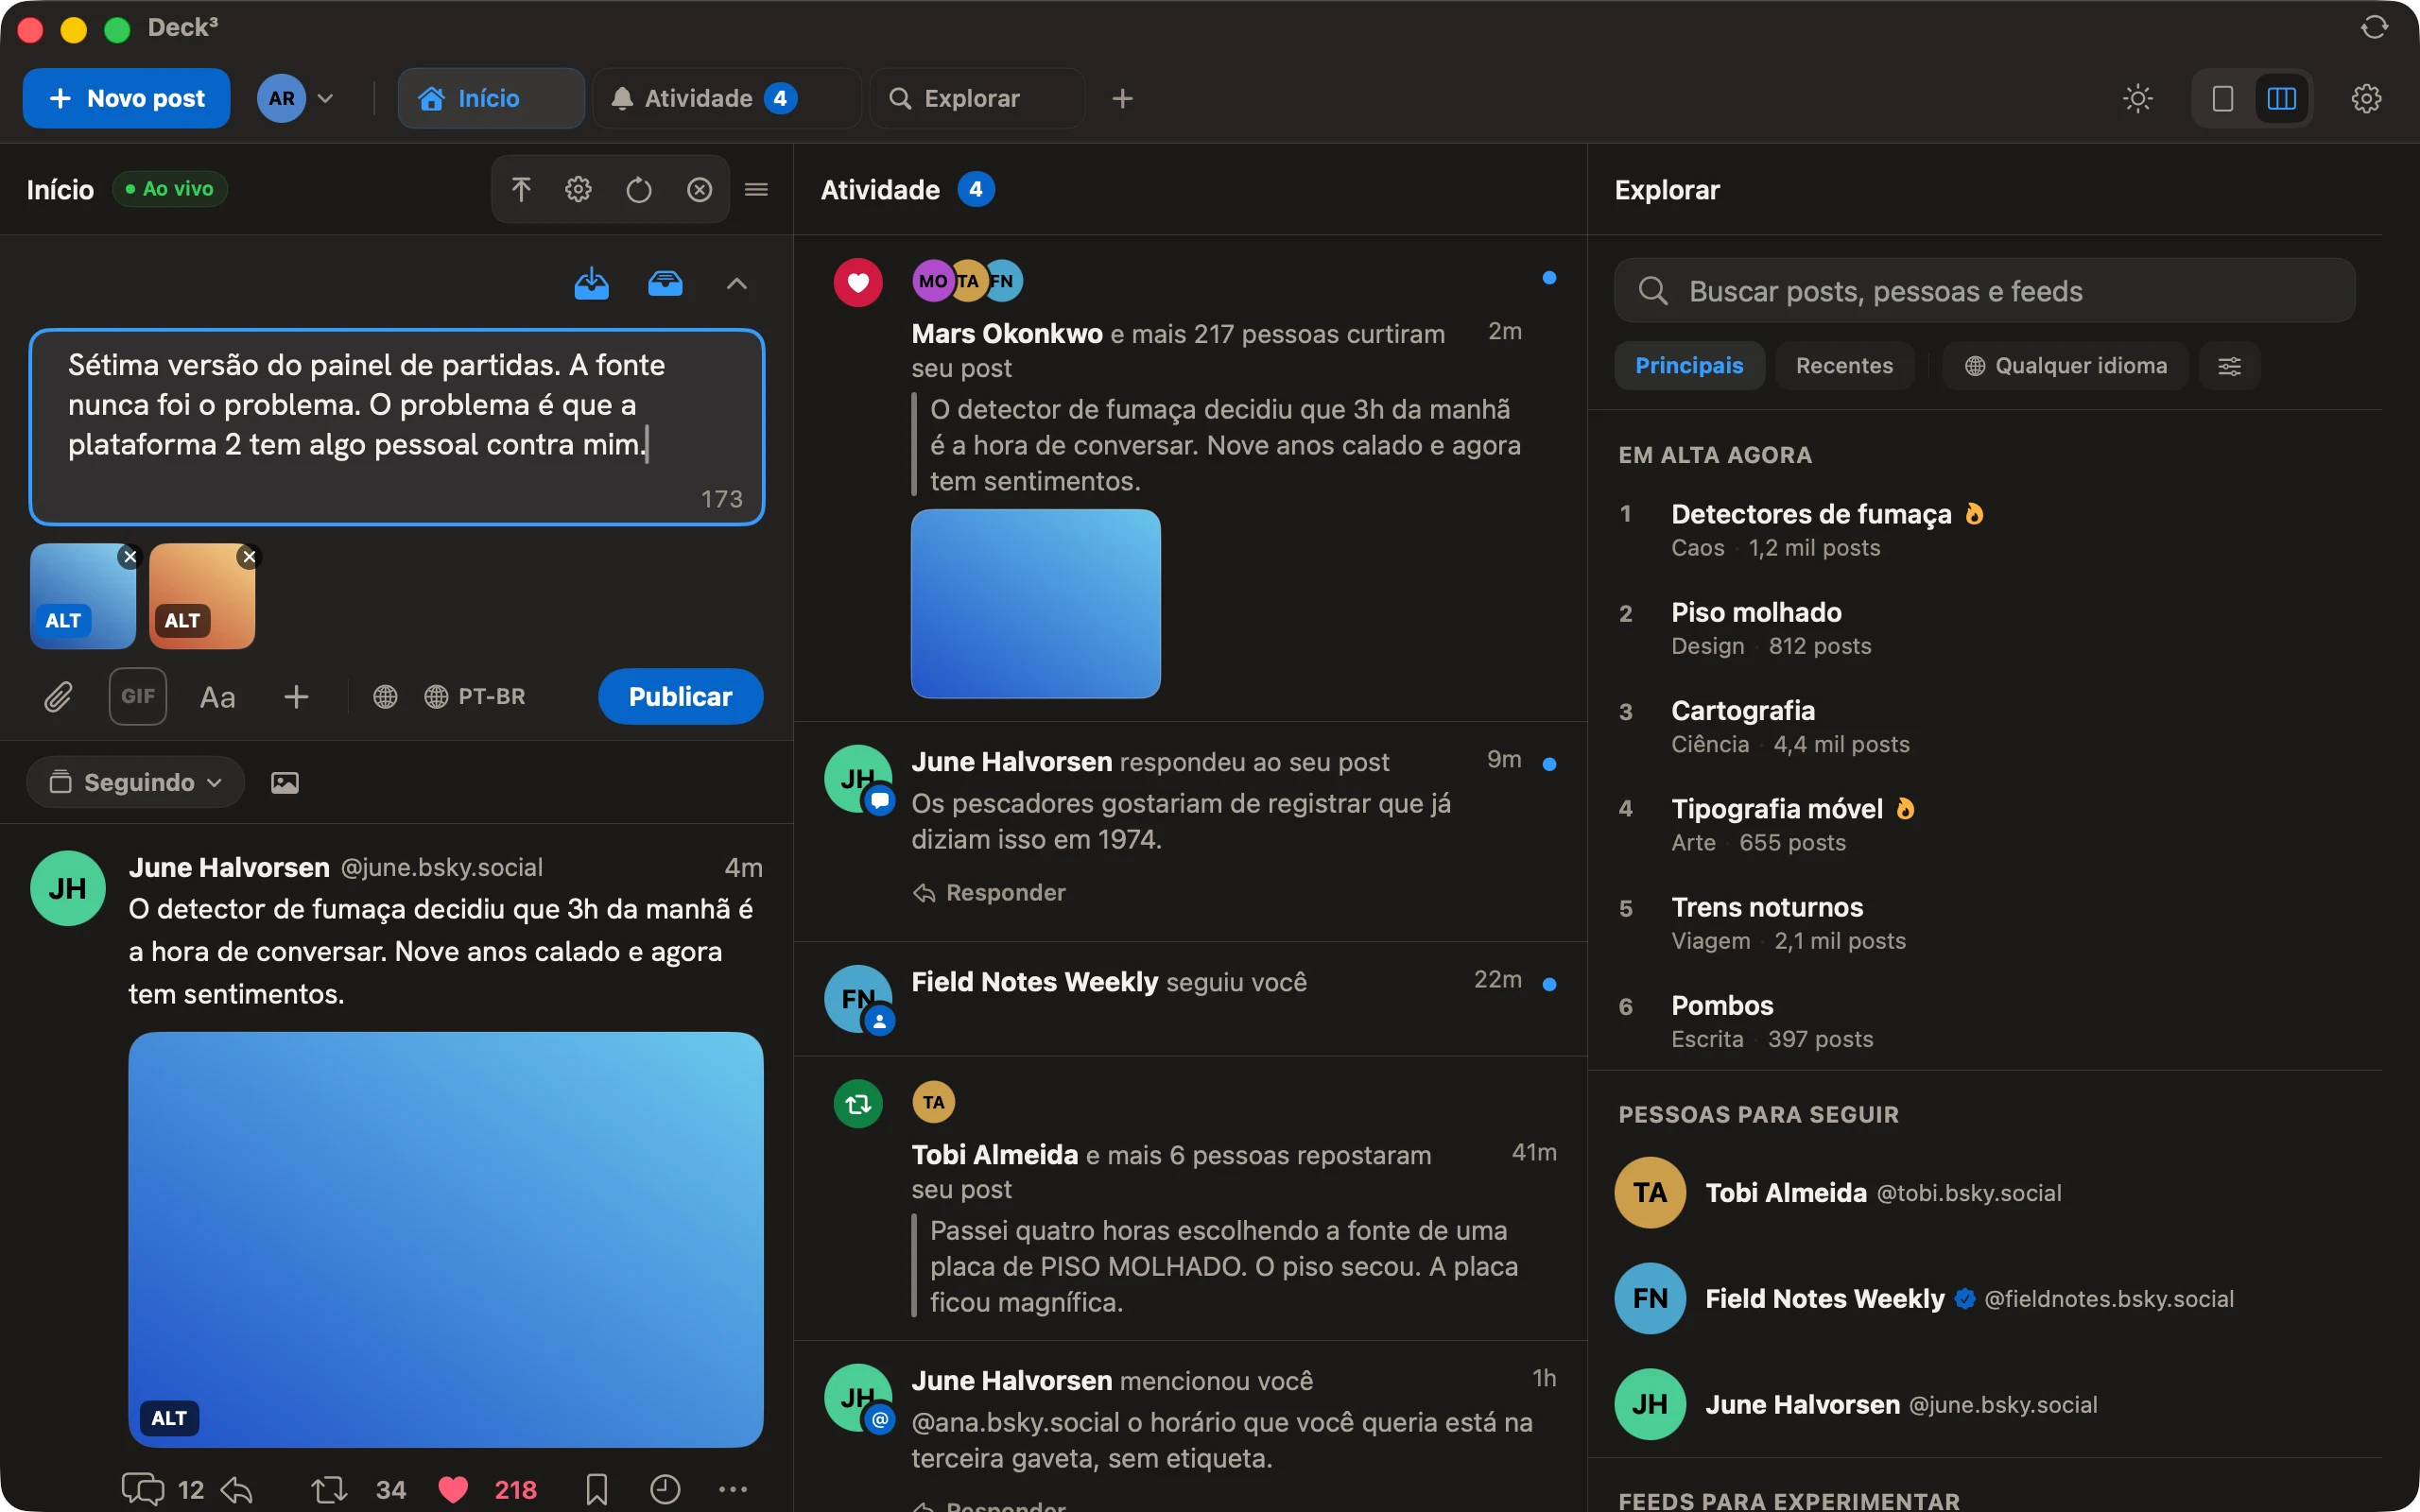Attach a file with the paperclip

pos(58,697)
